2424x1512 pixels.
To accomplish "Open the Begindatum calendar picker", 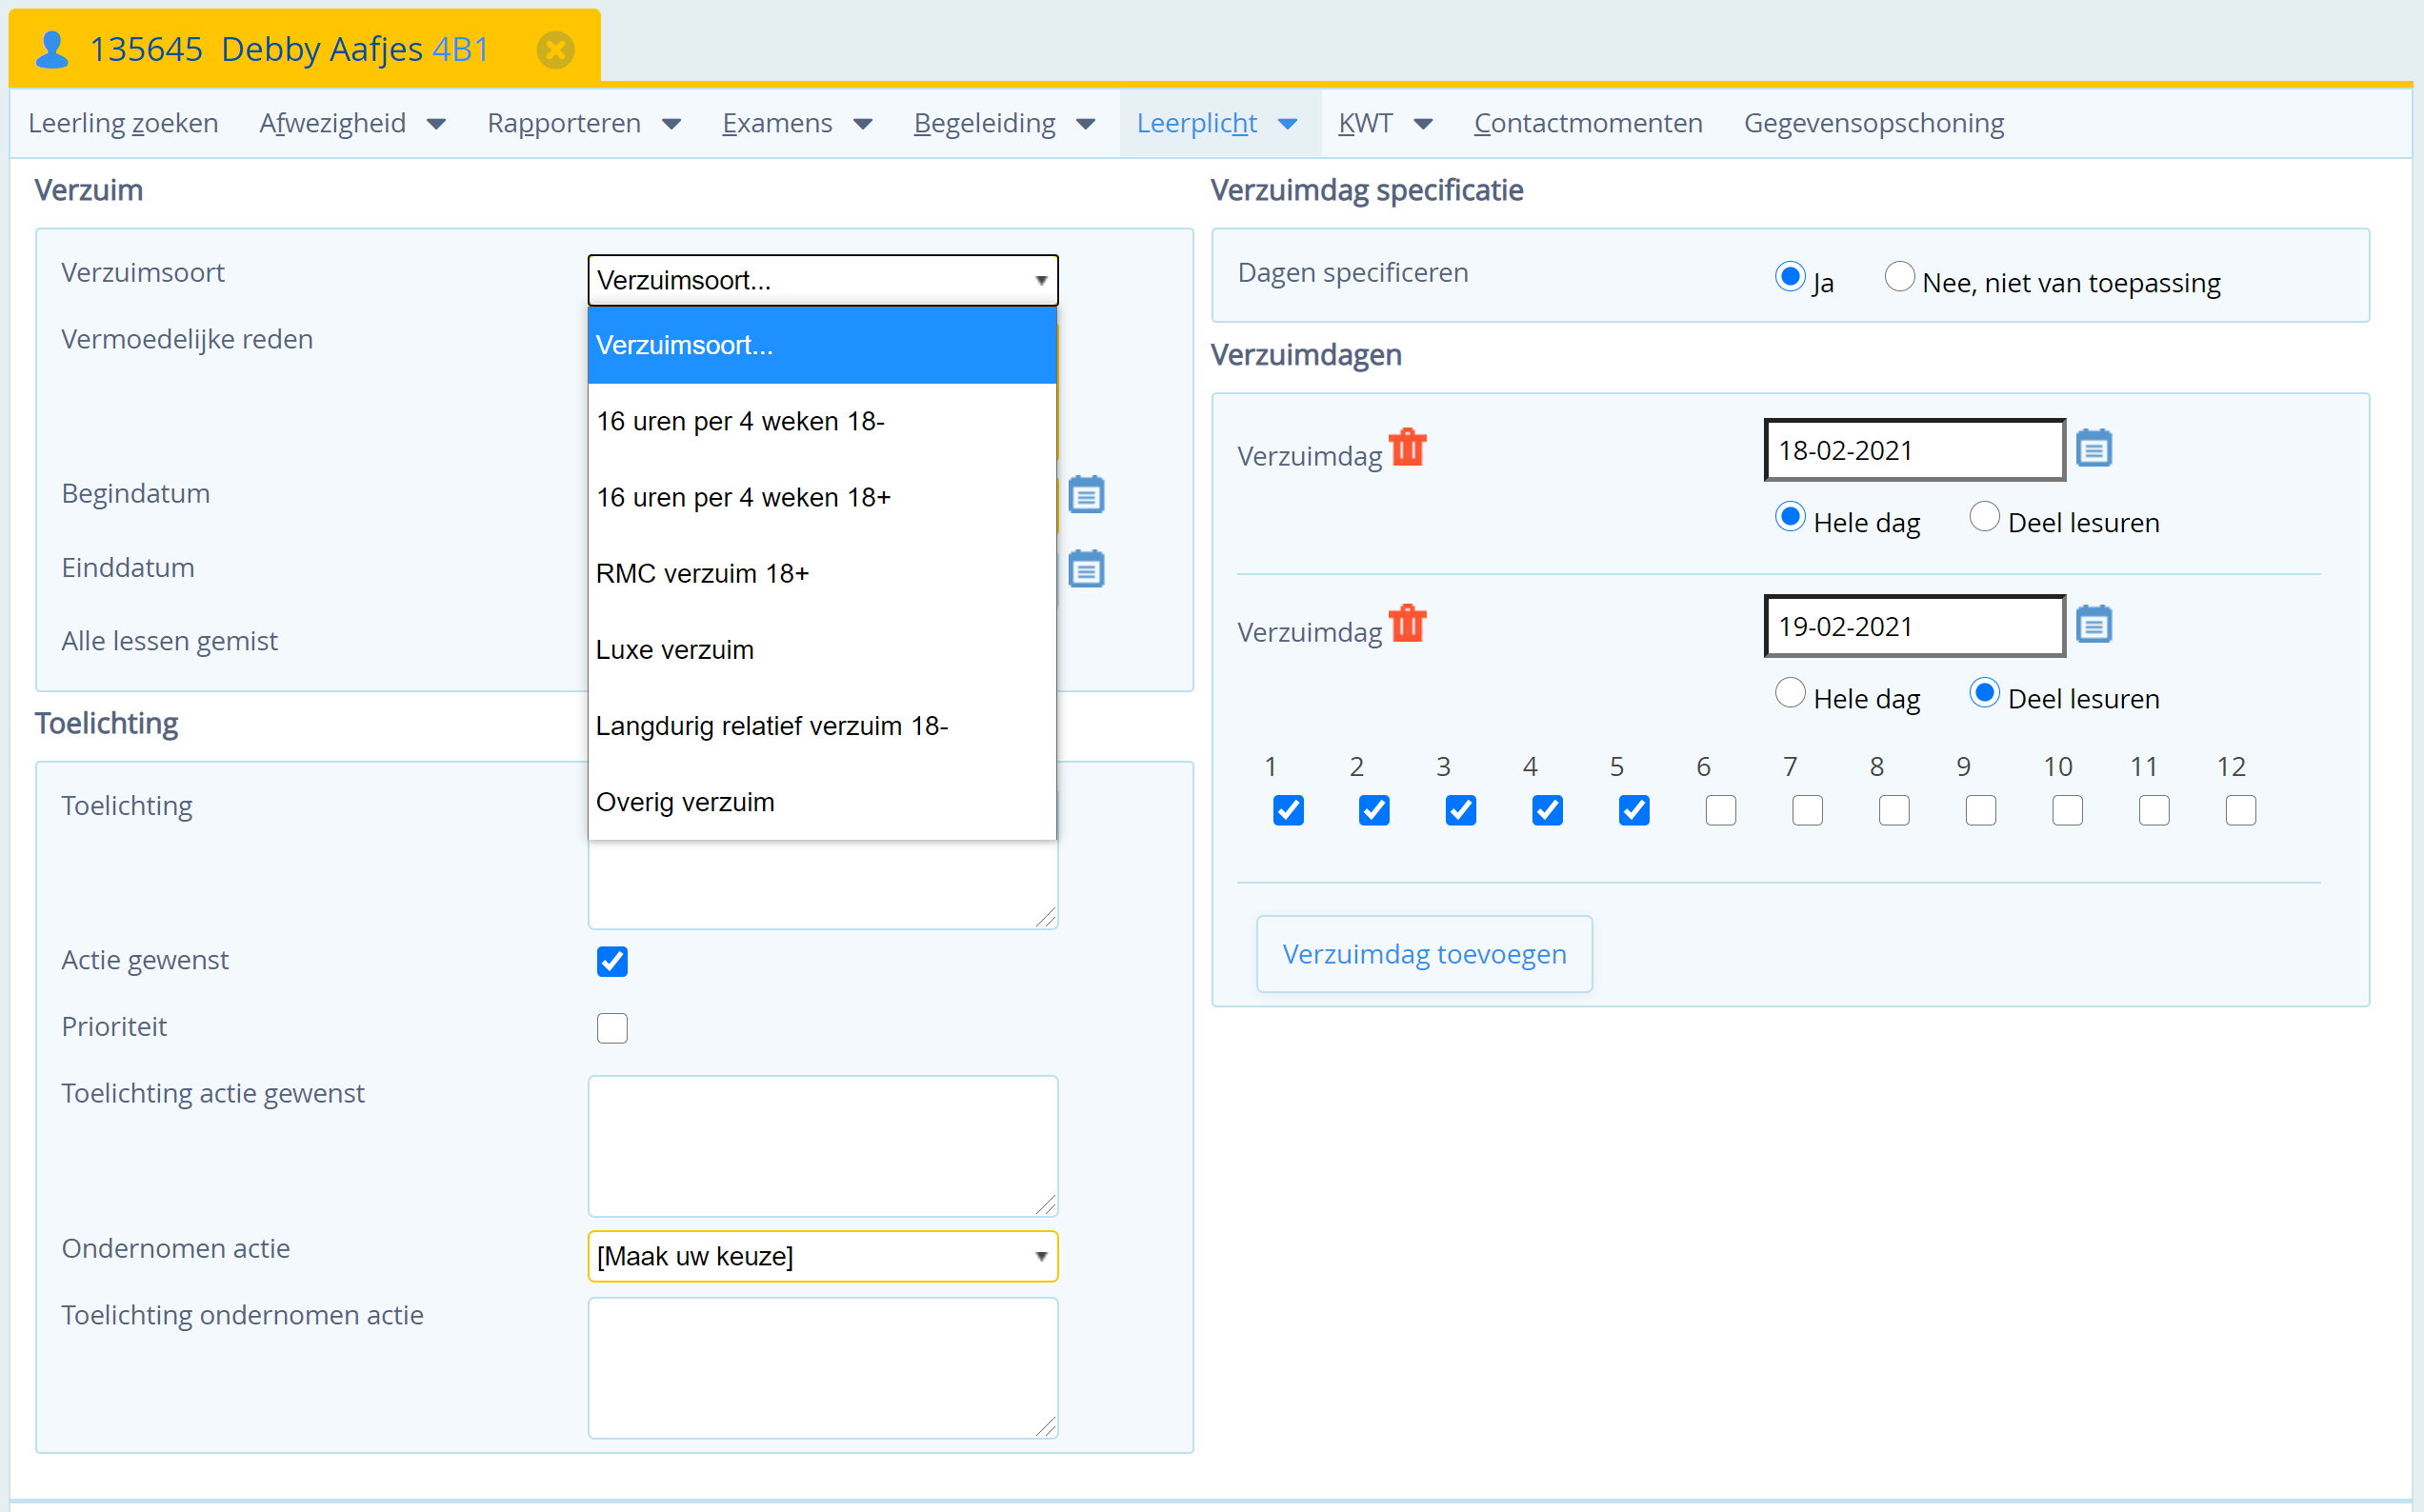I will point(1086,494).
